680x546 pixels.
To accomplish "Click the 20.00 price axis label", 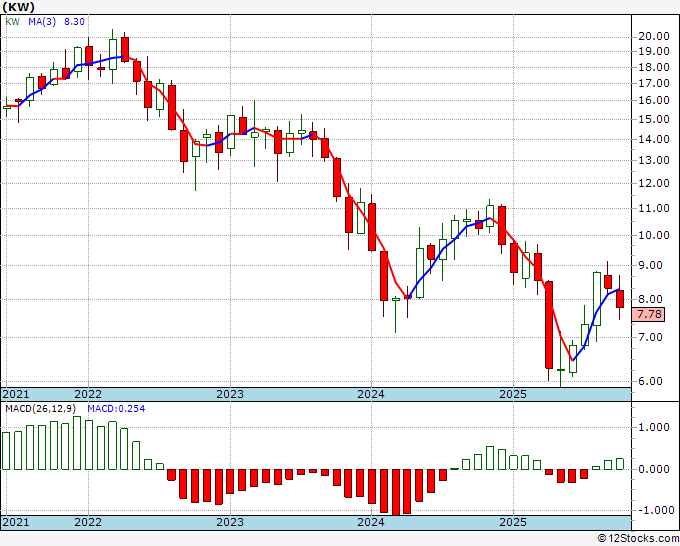I will pyautogui.click(x=653, y=36).
